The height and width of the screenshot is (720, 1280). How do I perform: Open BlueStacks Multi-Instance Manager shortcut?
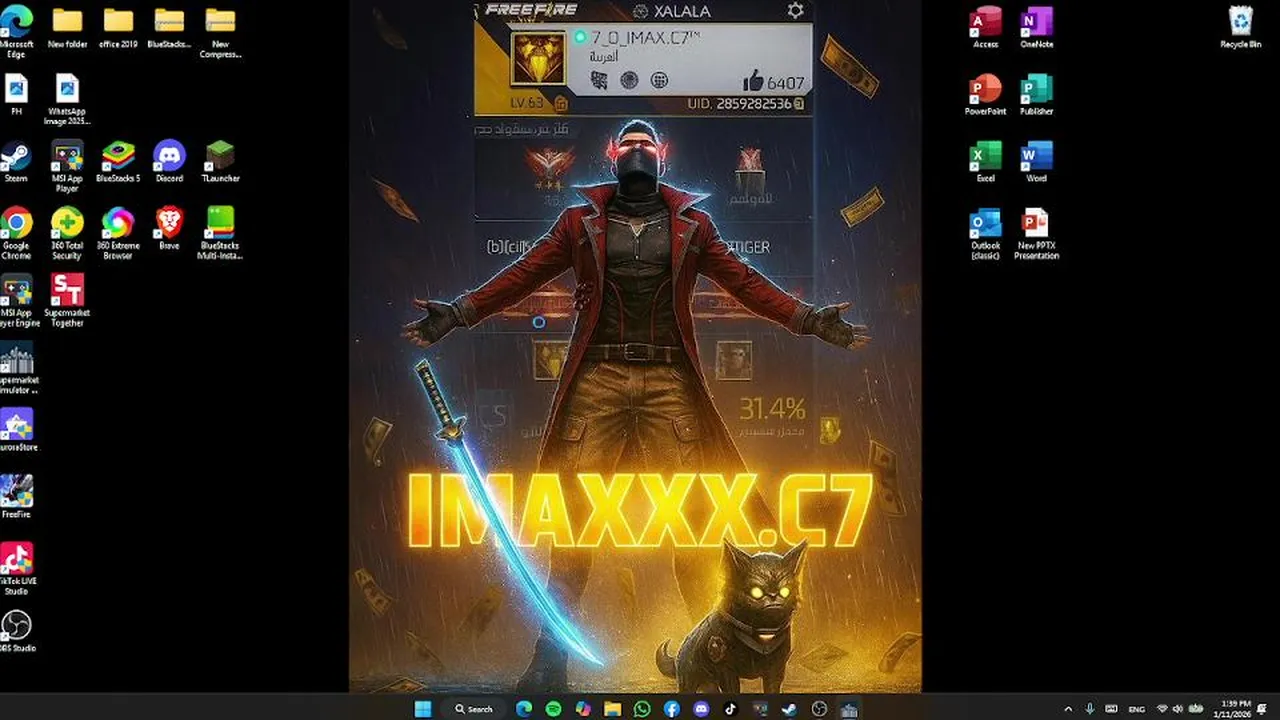pos(220,233)
